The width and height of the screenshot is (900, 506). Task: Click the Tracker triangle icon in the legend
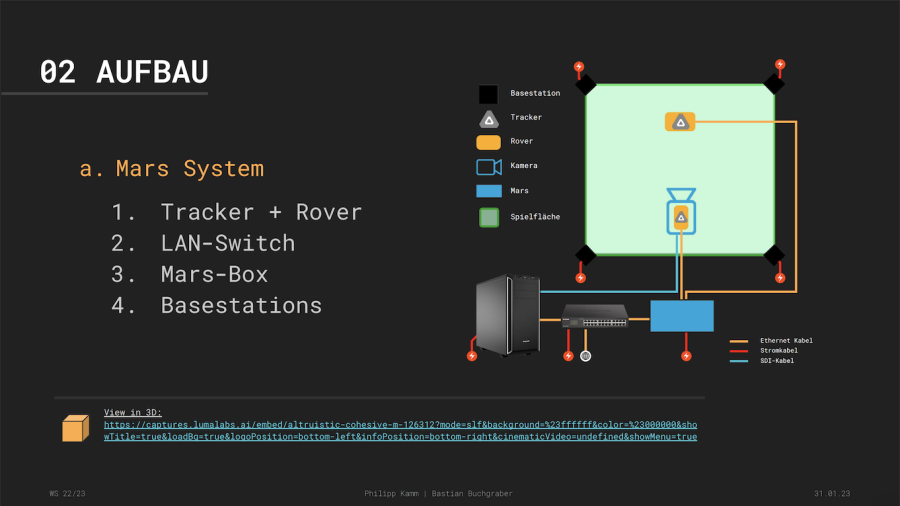(x=488, y=118)
